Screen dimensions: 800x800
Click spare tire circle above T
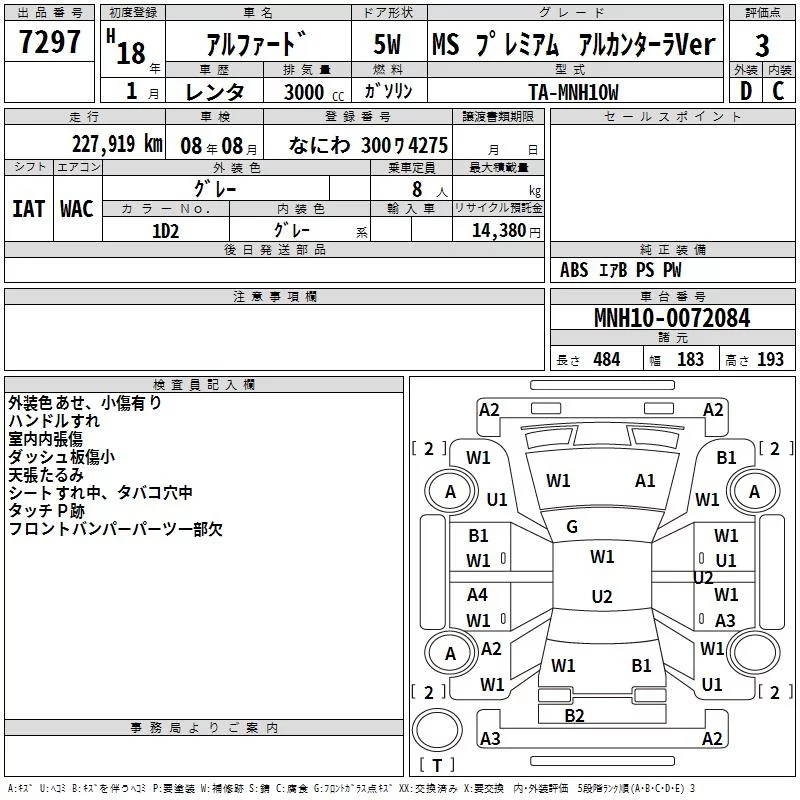pyautogui.click(x=437, y=730)
